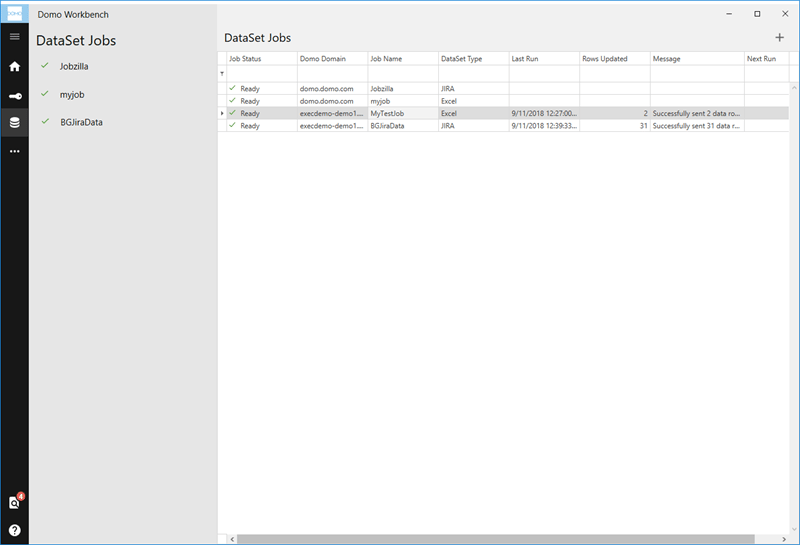
Task: Maximize the Domo Workbench window
Action: pyautogui.click(x=757, y=14)
